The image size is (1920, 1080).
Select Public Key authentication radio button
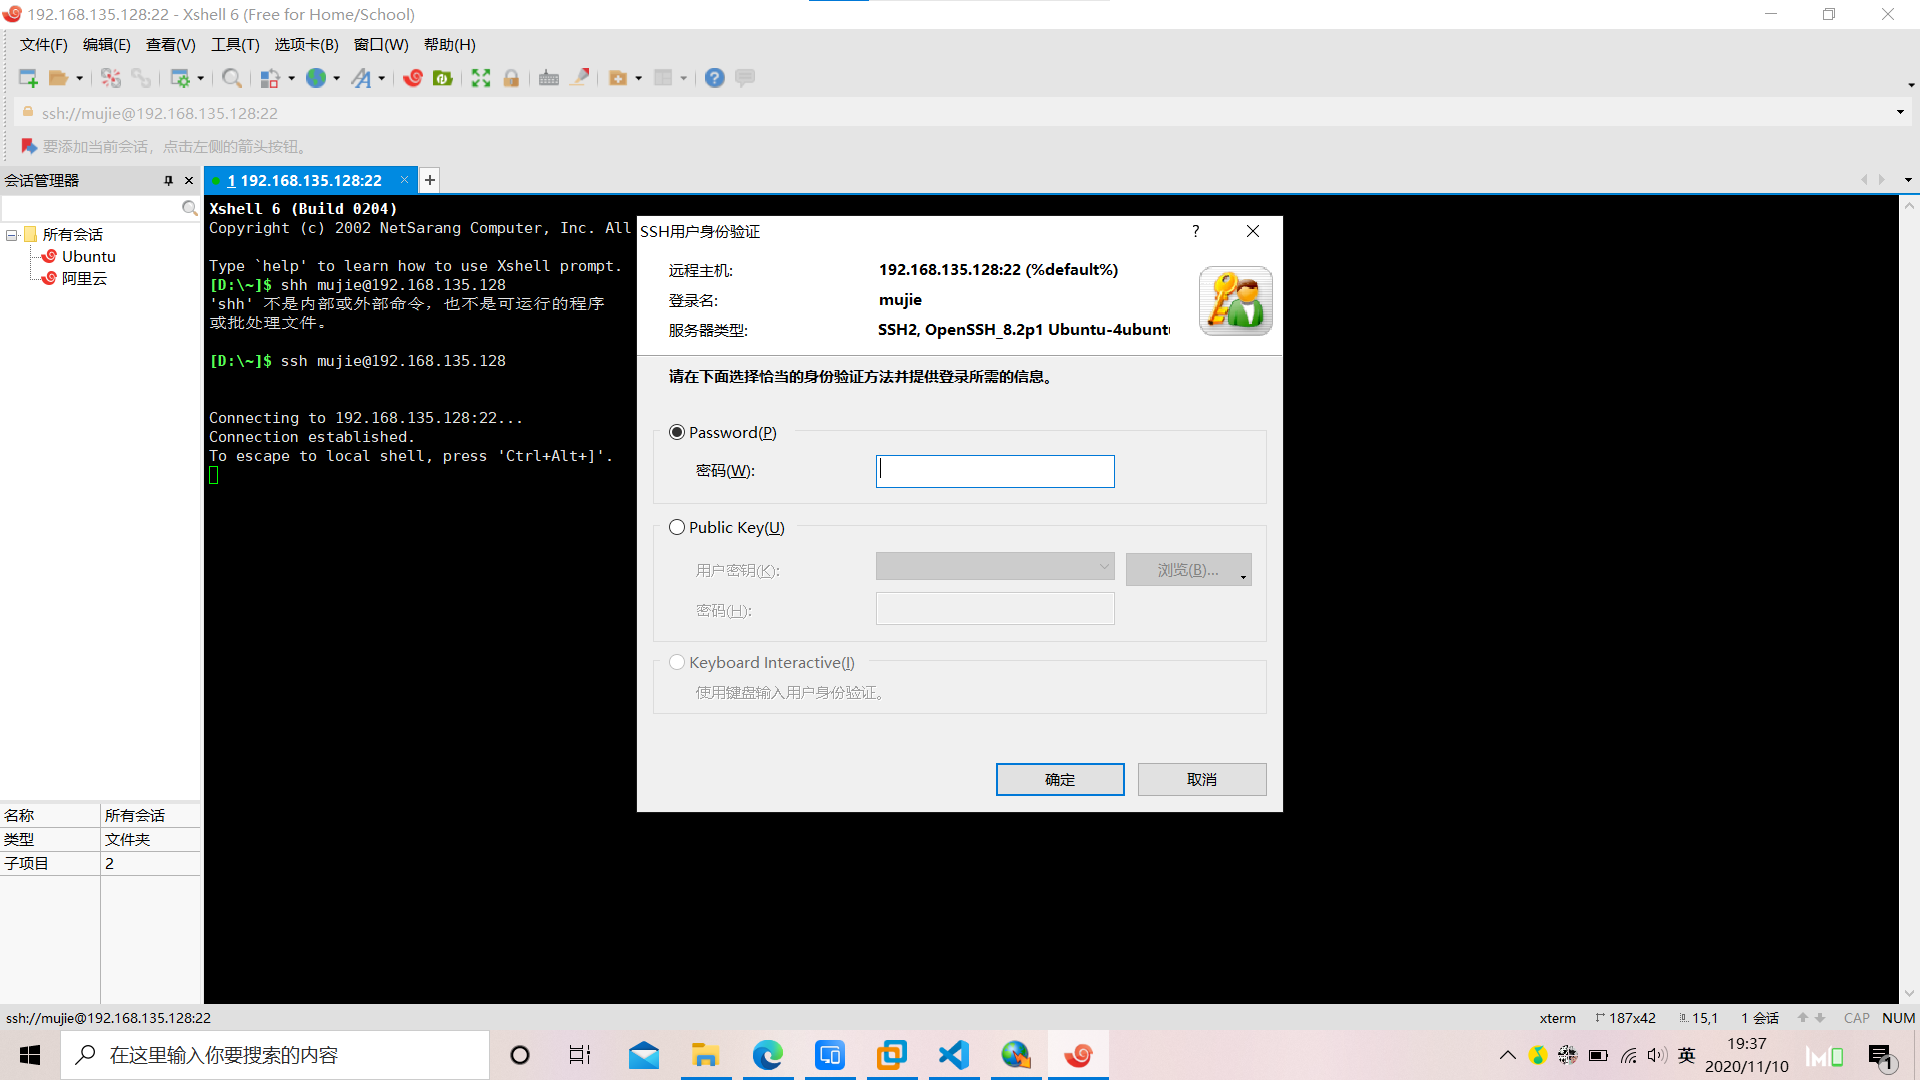[x=677, y=527]
